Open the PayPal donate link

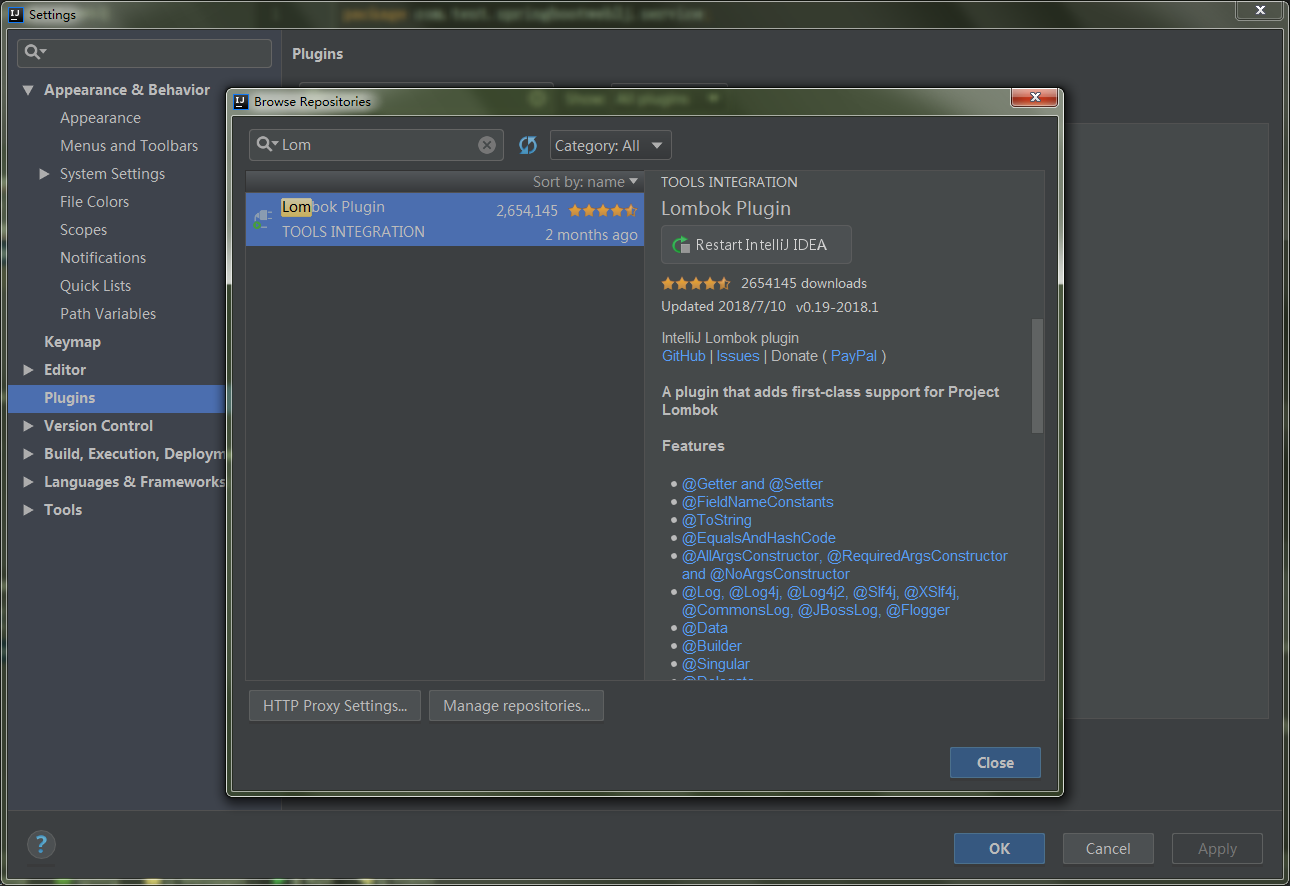click(854, 356)
